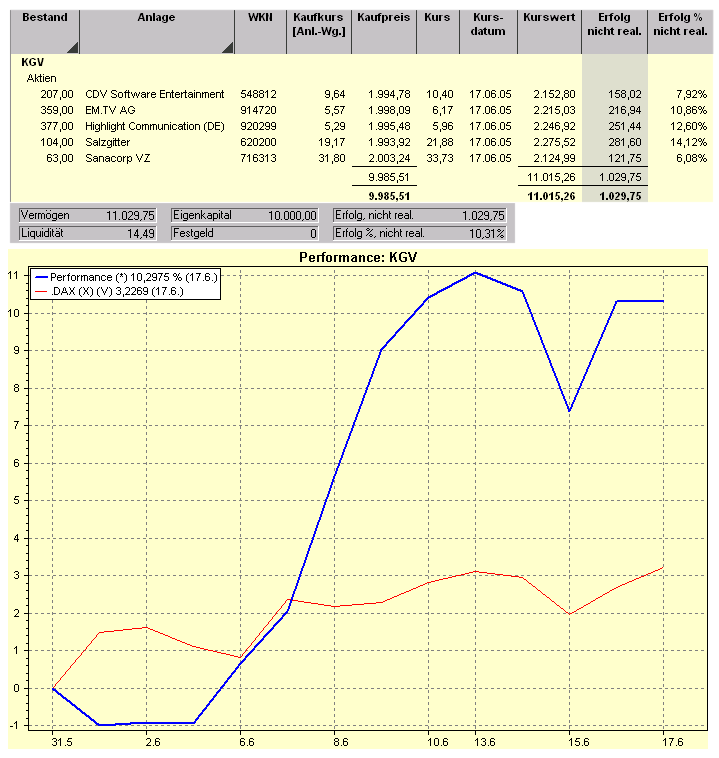Select the Sanacorp VZ row
Image resolution: width=719 pixels, height=758 pixels.
362,158
